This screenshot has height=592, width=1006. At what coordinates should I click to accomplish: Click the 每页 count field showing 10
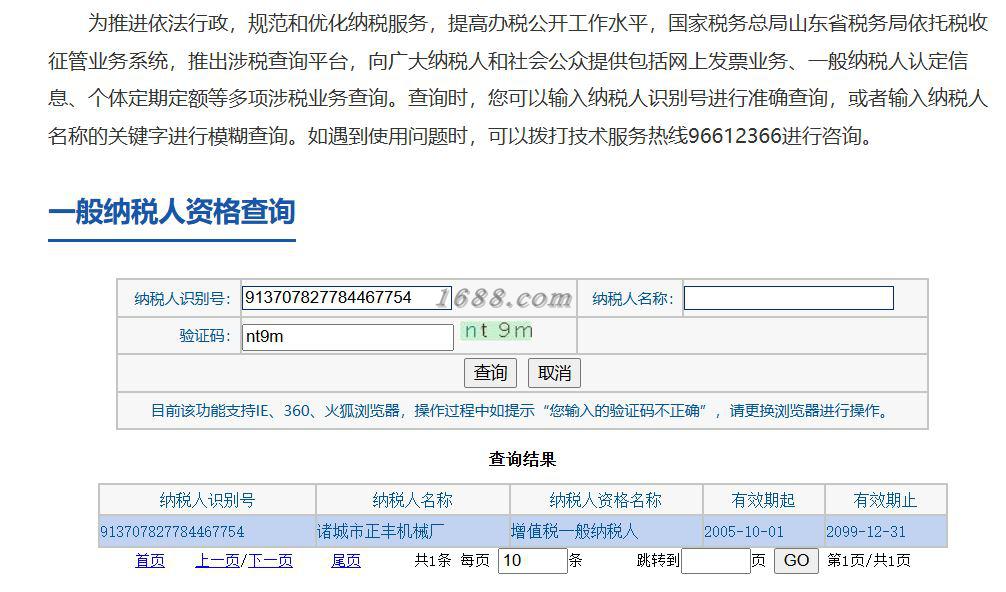(533, 561)
